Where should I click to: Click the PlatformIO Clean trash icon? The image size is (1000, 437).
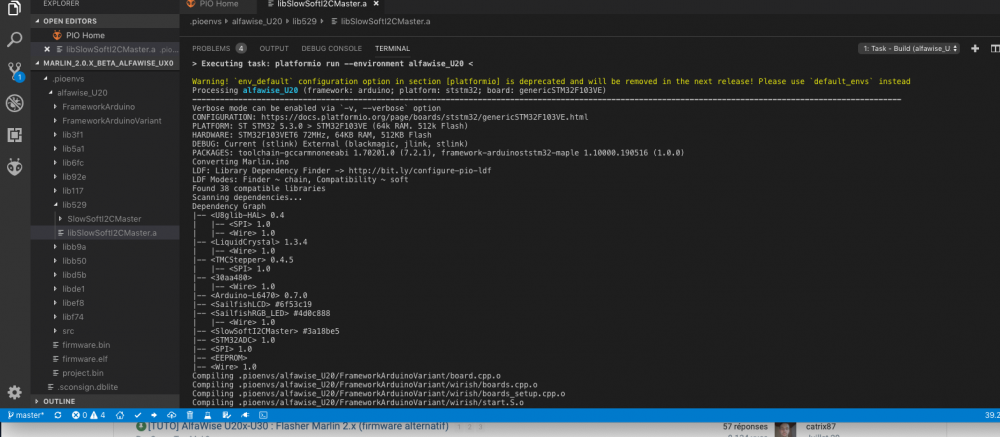coord(189,415)
